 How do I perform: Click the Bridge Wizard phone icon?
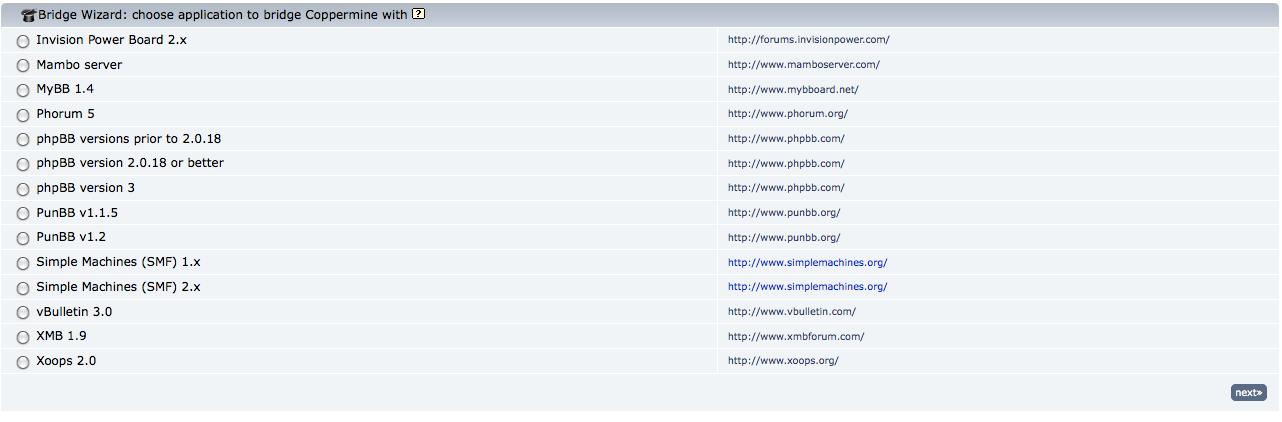[x=28, y=16]
